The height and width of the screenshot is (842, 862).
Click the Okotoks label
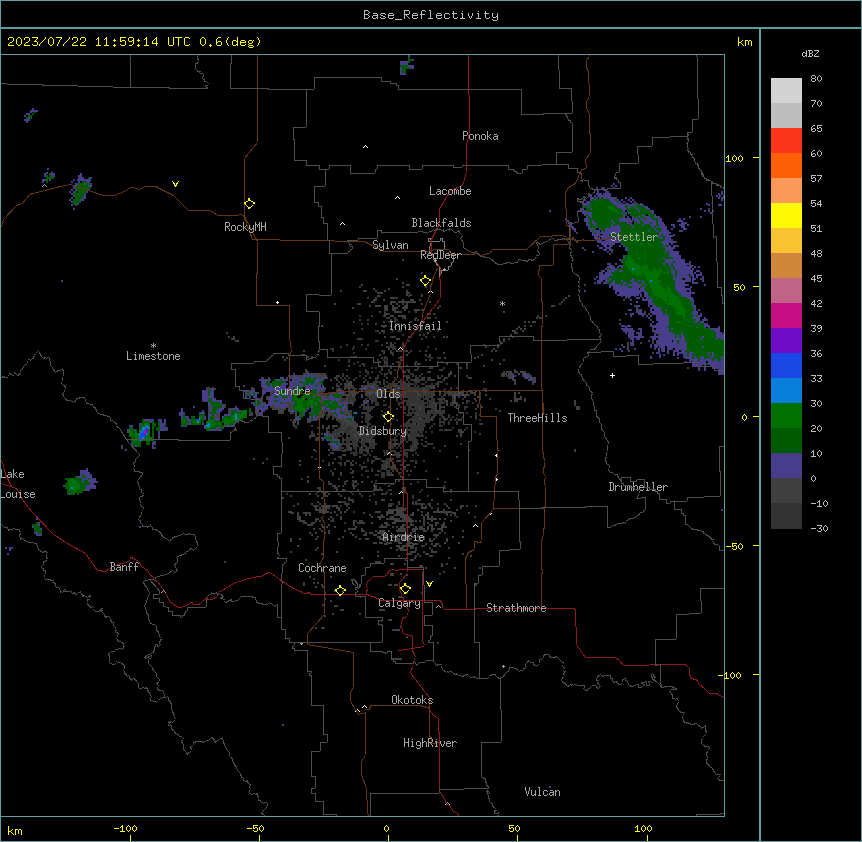tap(412, 700)
